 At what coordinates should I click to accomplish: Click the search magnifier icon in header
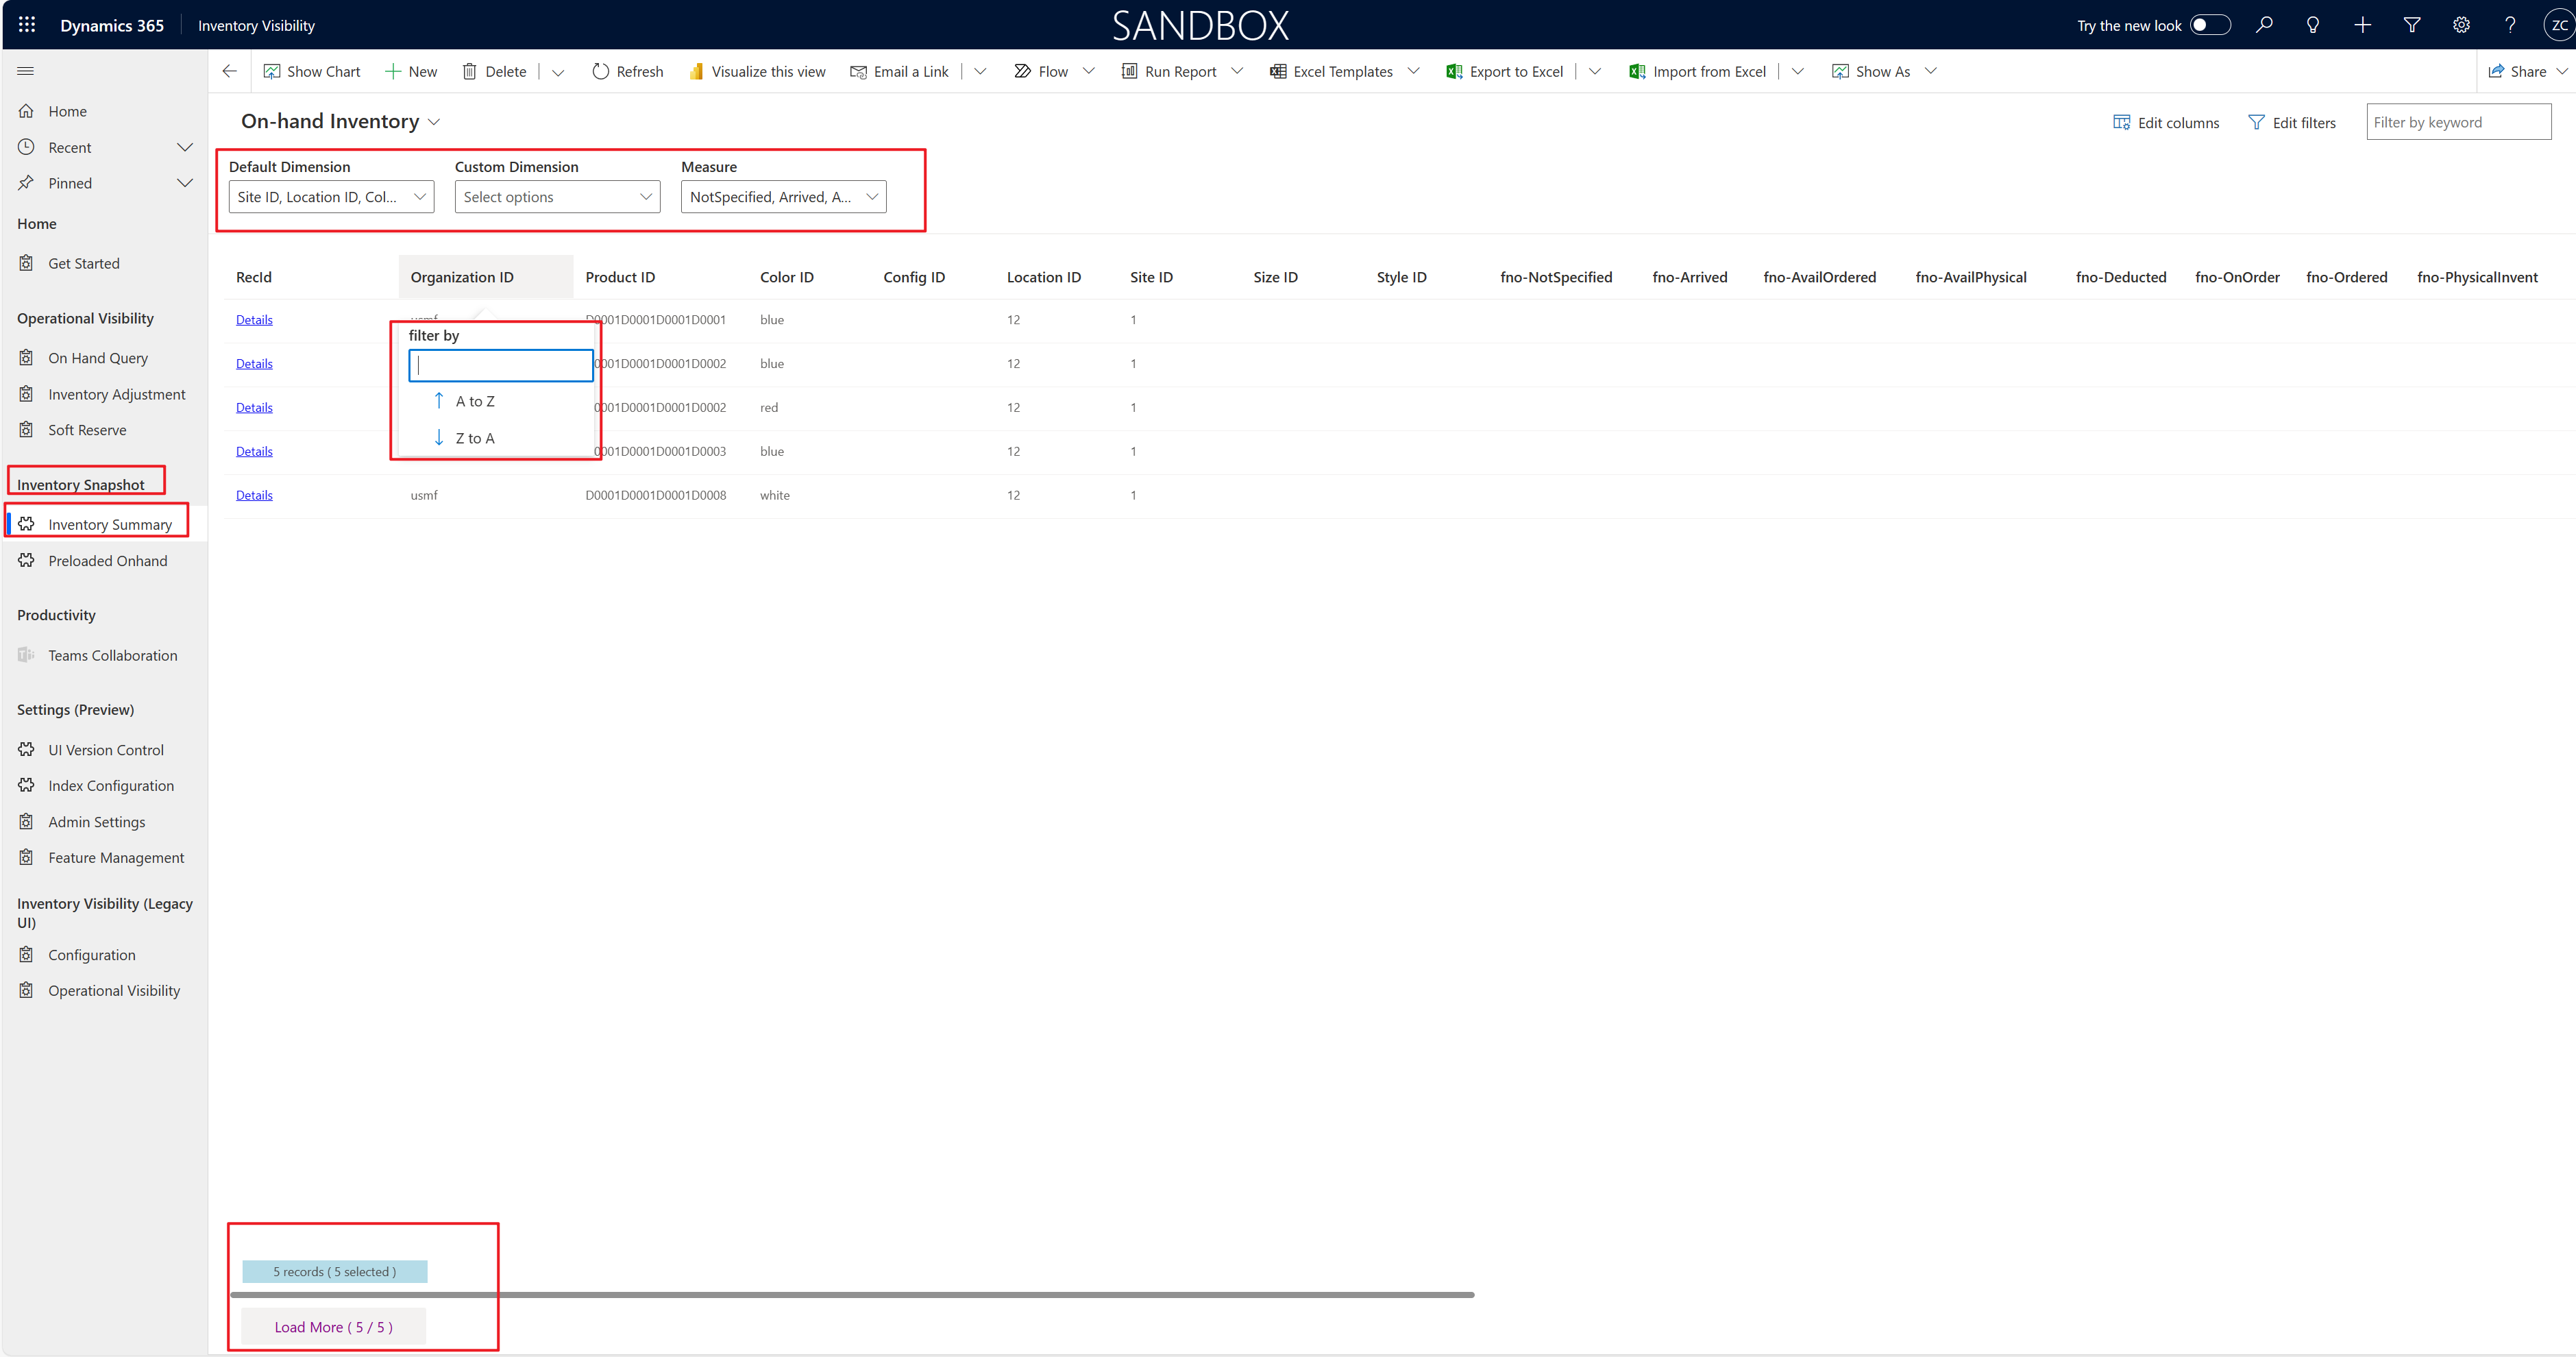[2264, 25]
